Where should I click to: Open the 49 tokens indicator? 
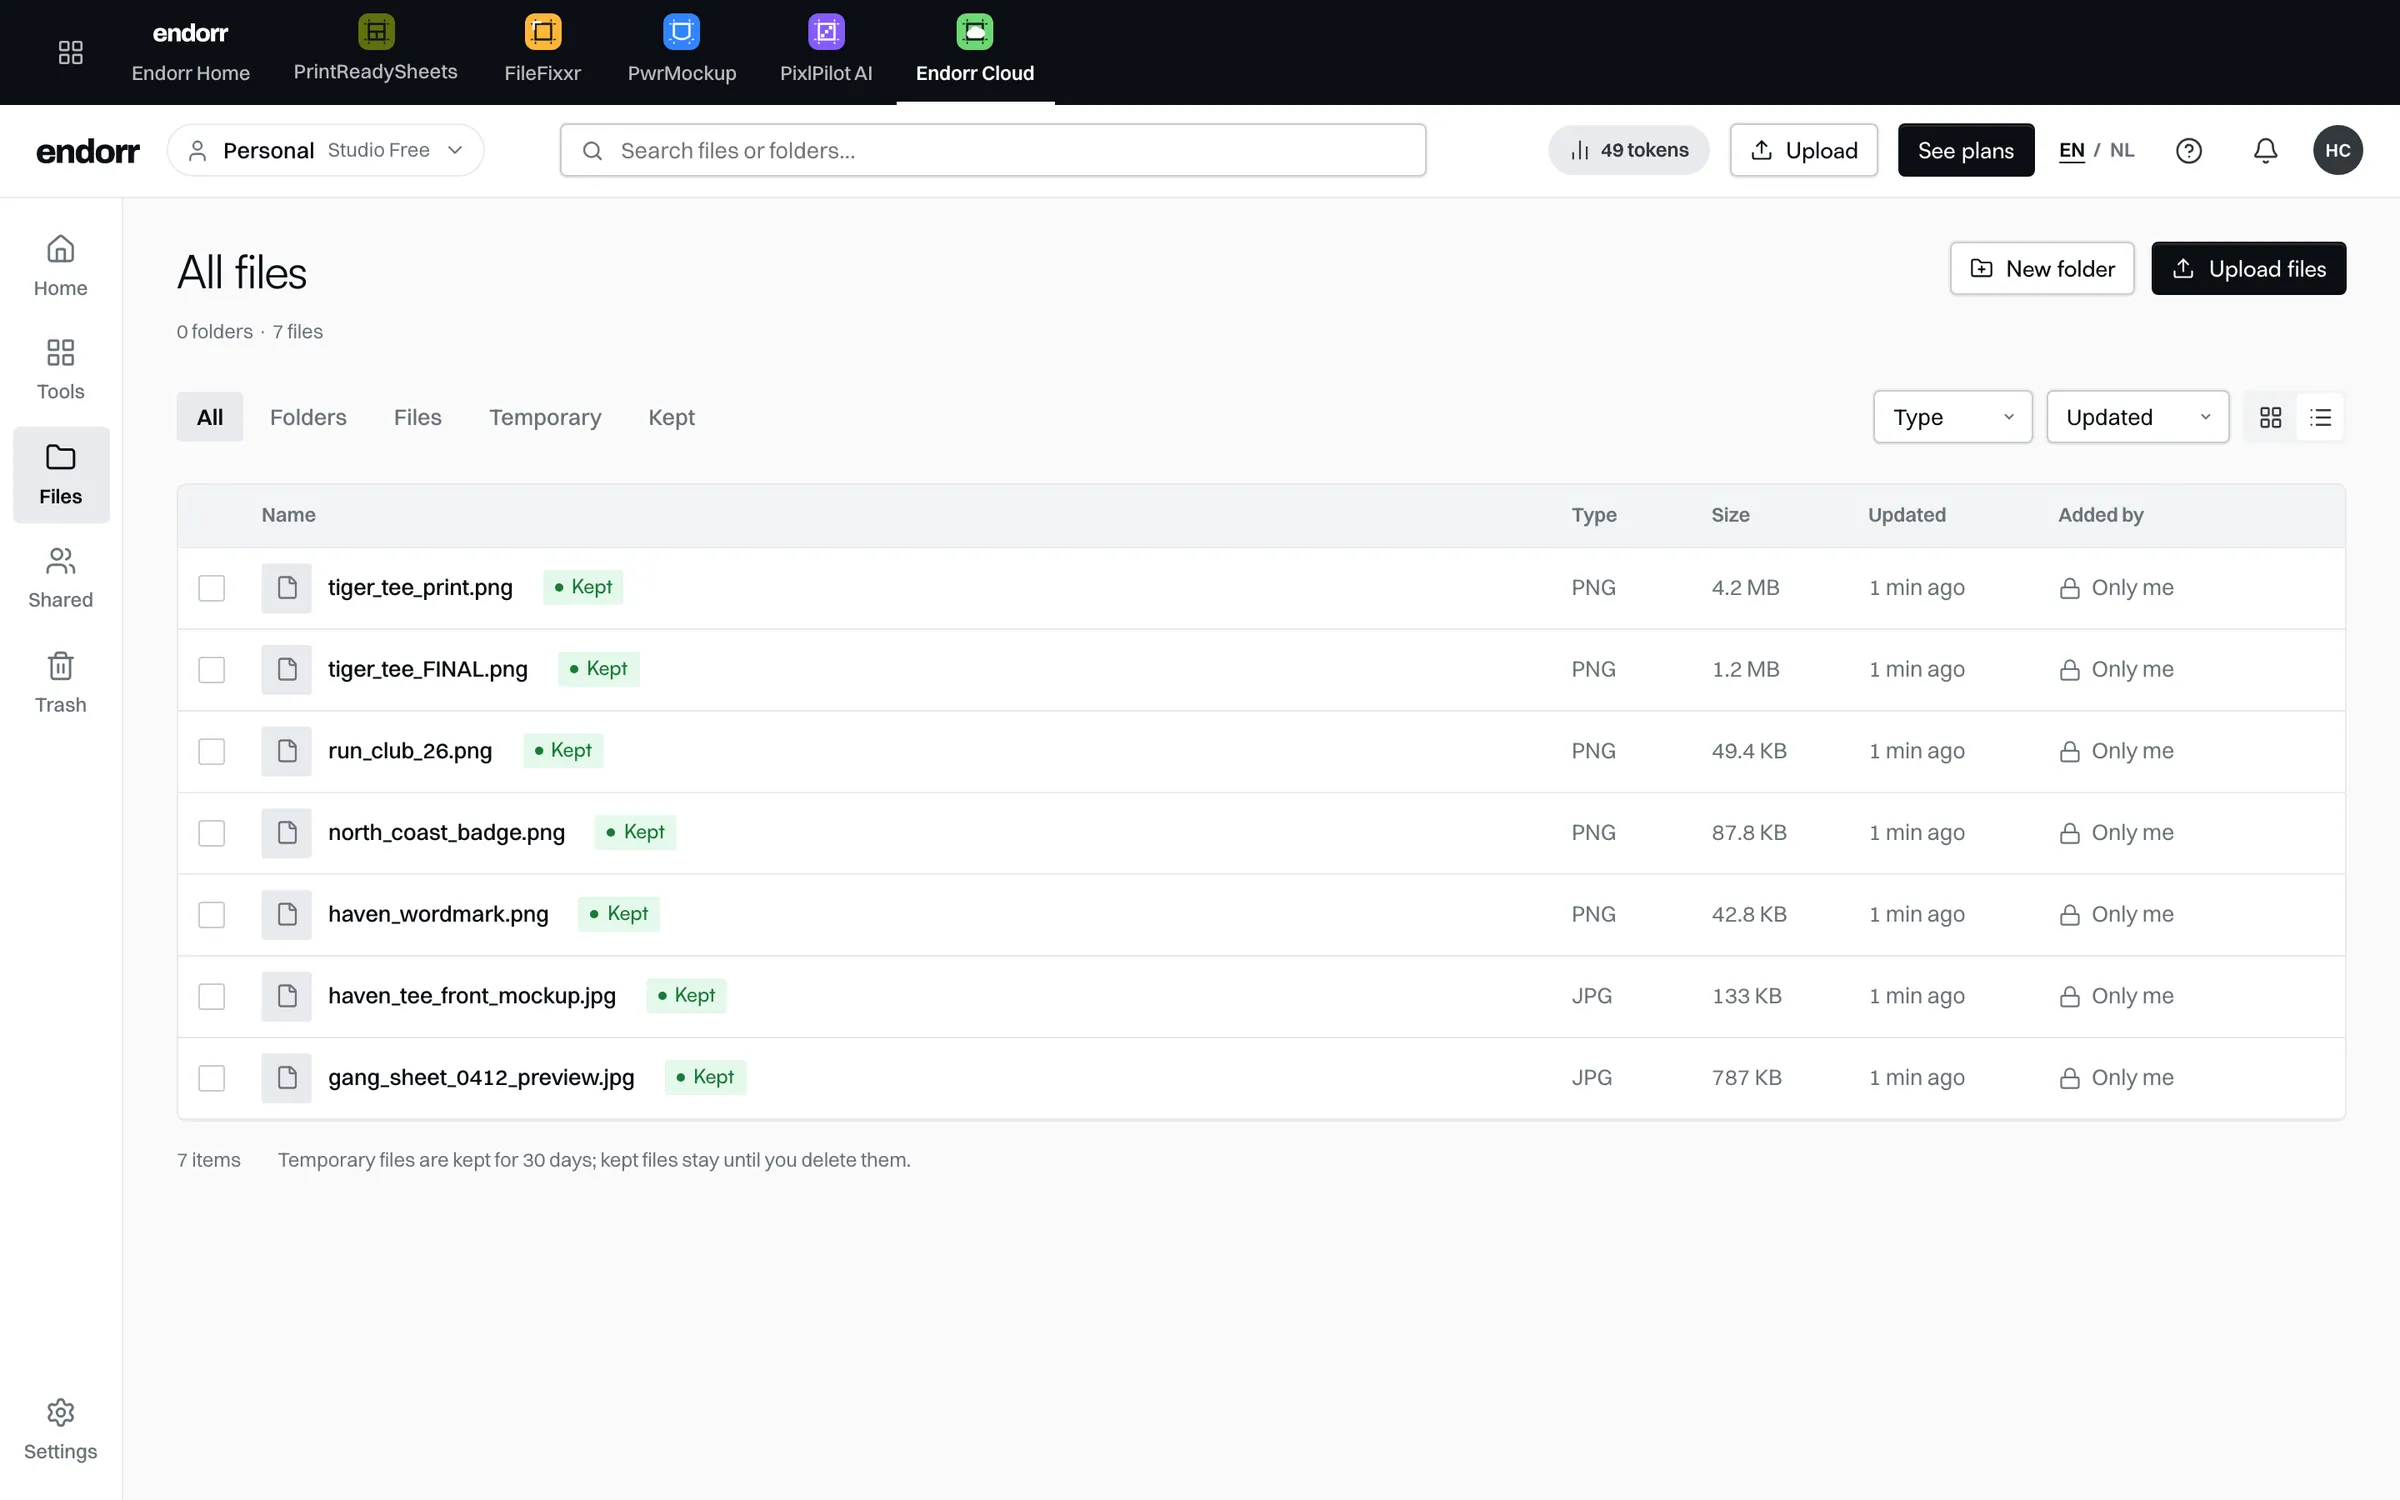point(1628,150)
